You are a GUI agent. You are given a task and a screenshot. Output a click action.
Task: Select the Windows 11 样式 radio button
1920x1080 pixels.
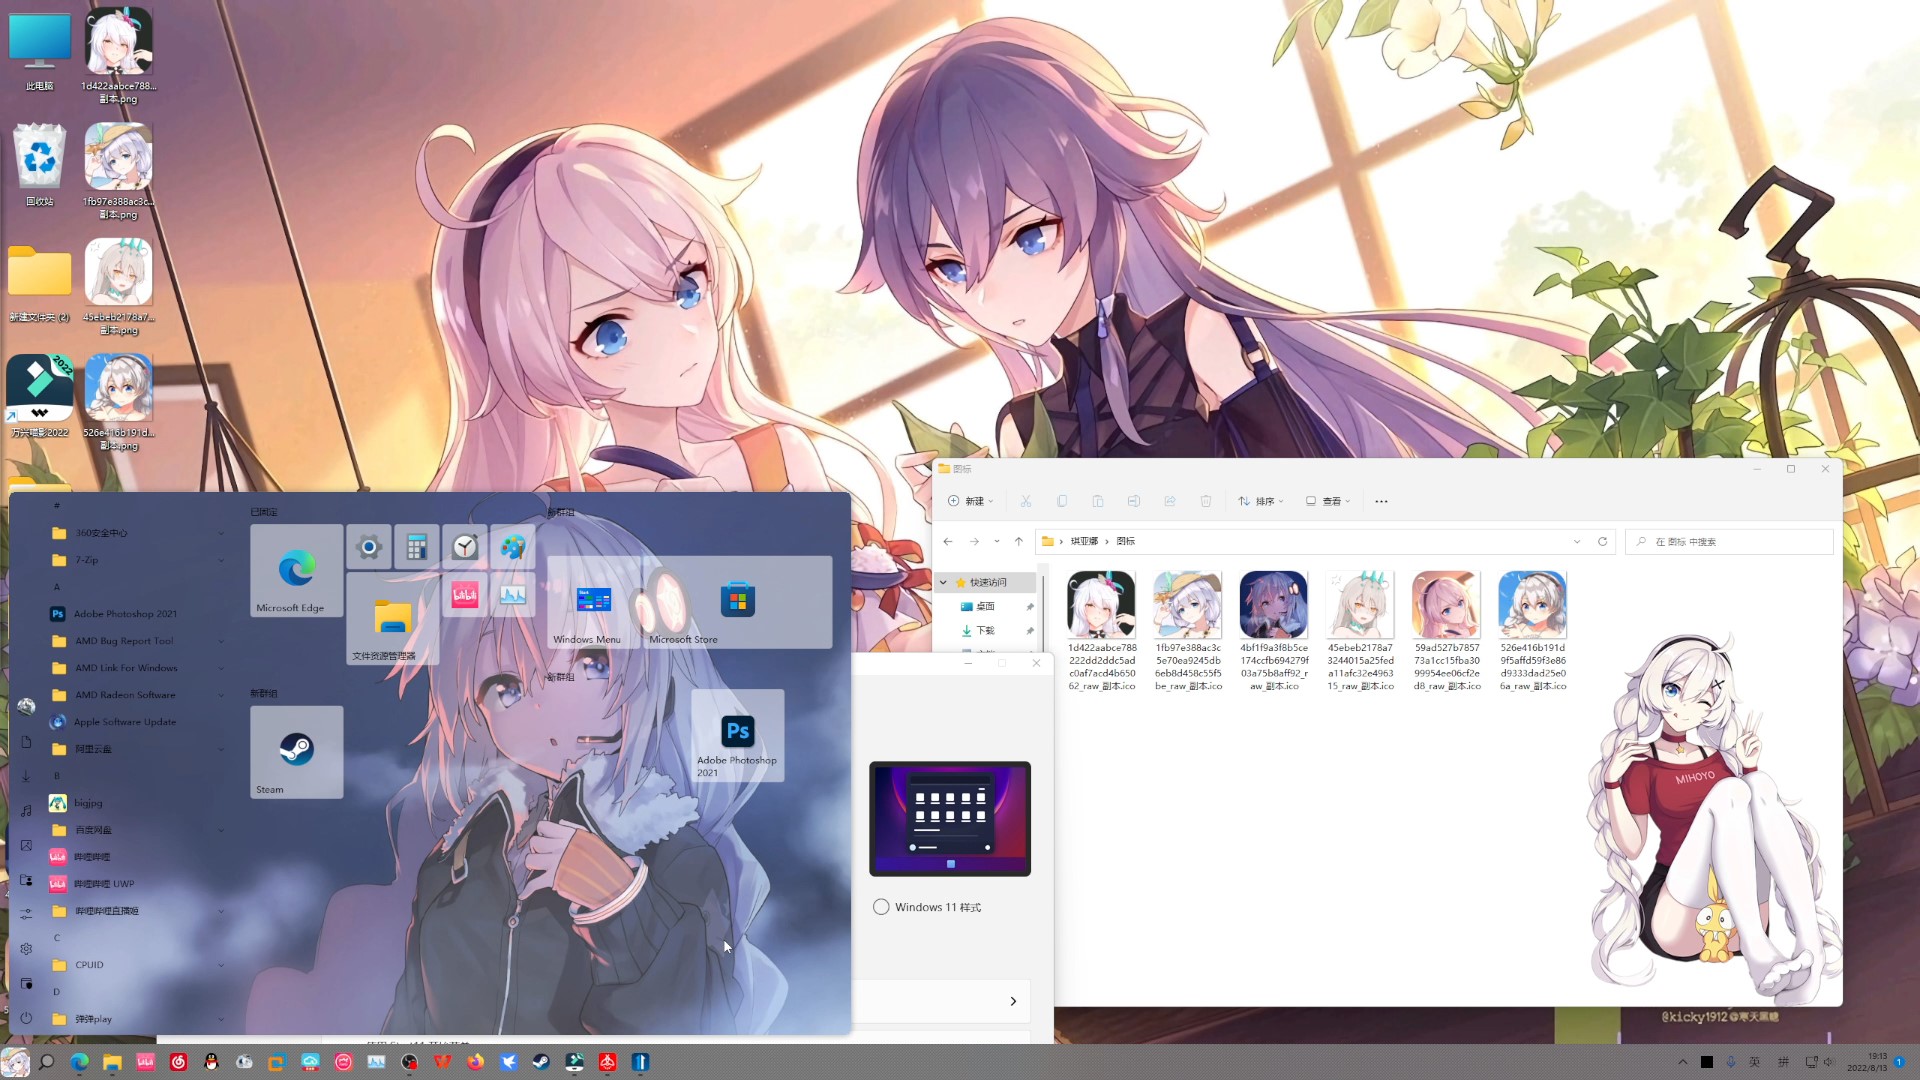[881, 907]
